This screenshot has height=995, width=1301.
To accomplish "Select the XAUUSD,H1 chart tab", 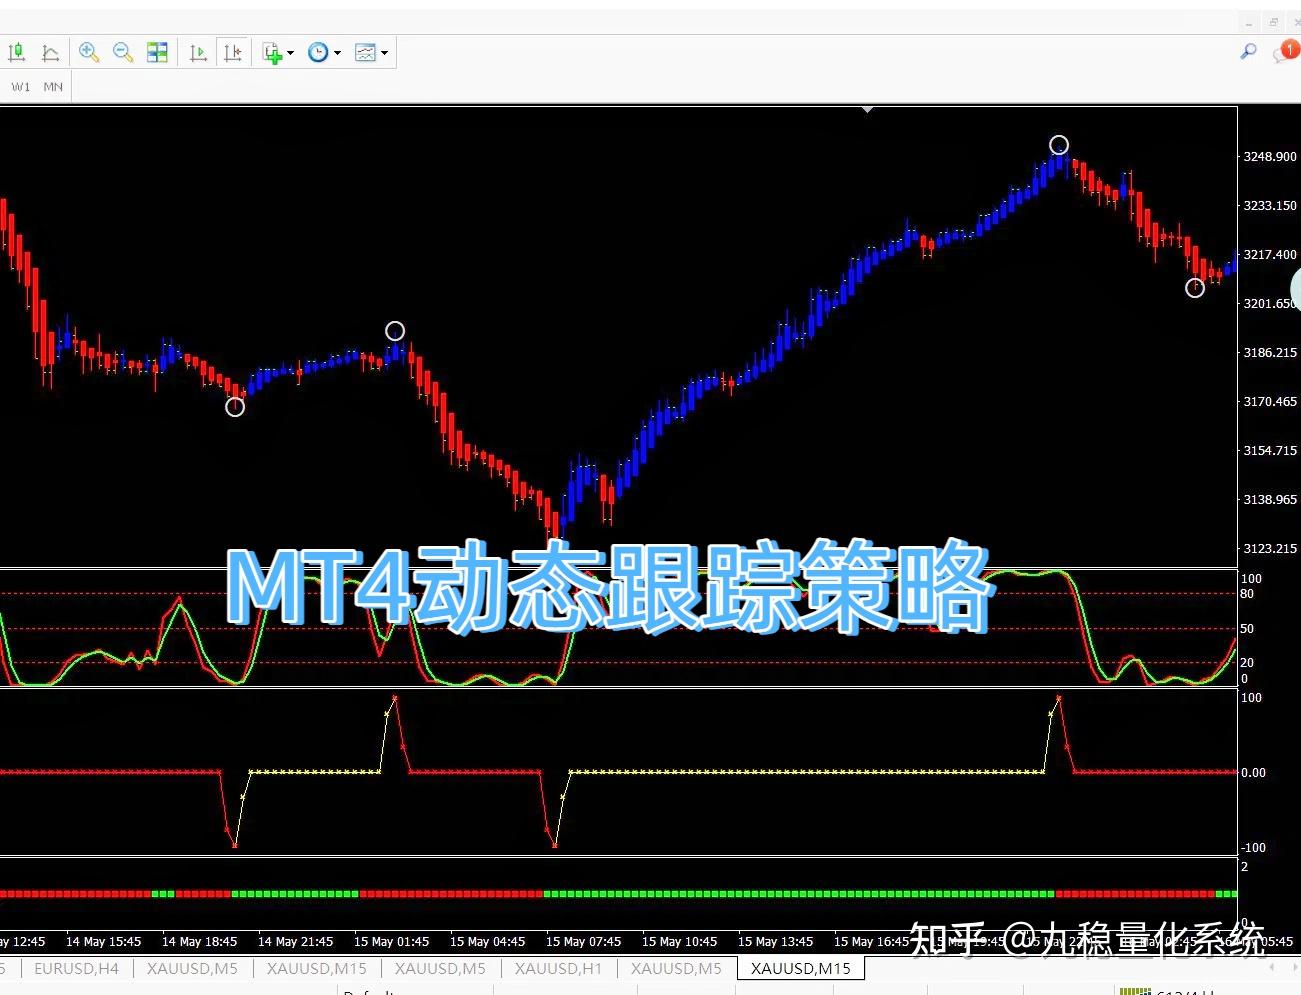I will [x=557, y=968].
